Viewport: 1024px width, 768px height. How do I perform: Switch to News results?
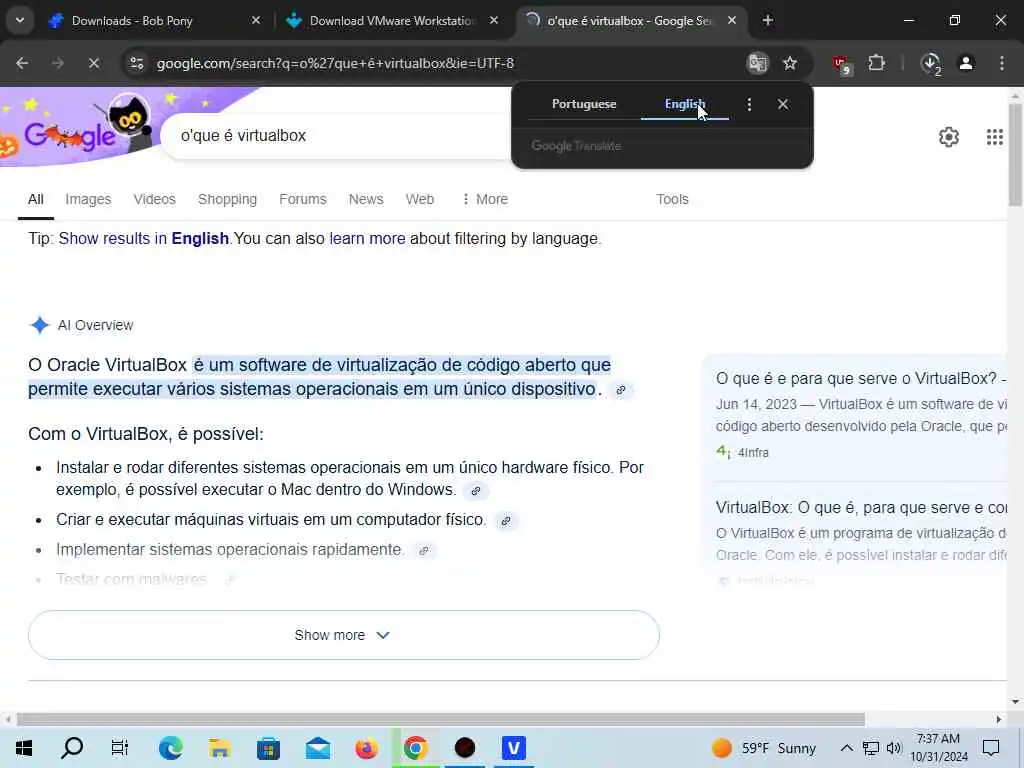click(x=366, y=199)
